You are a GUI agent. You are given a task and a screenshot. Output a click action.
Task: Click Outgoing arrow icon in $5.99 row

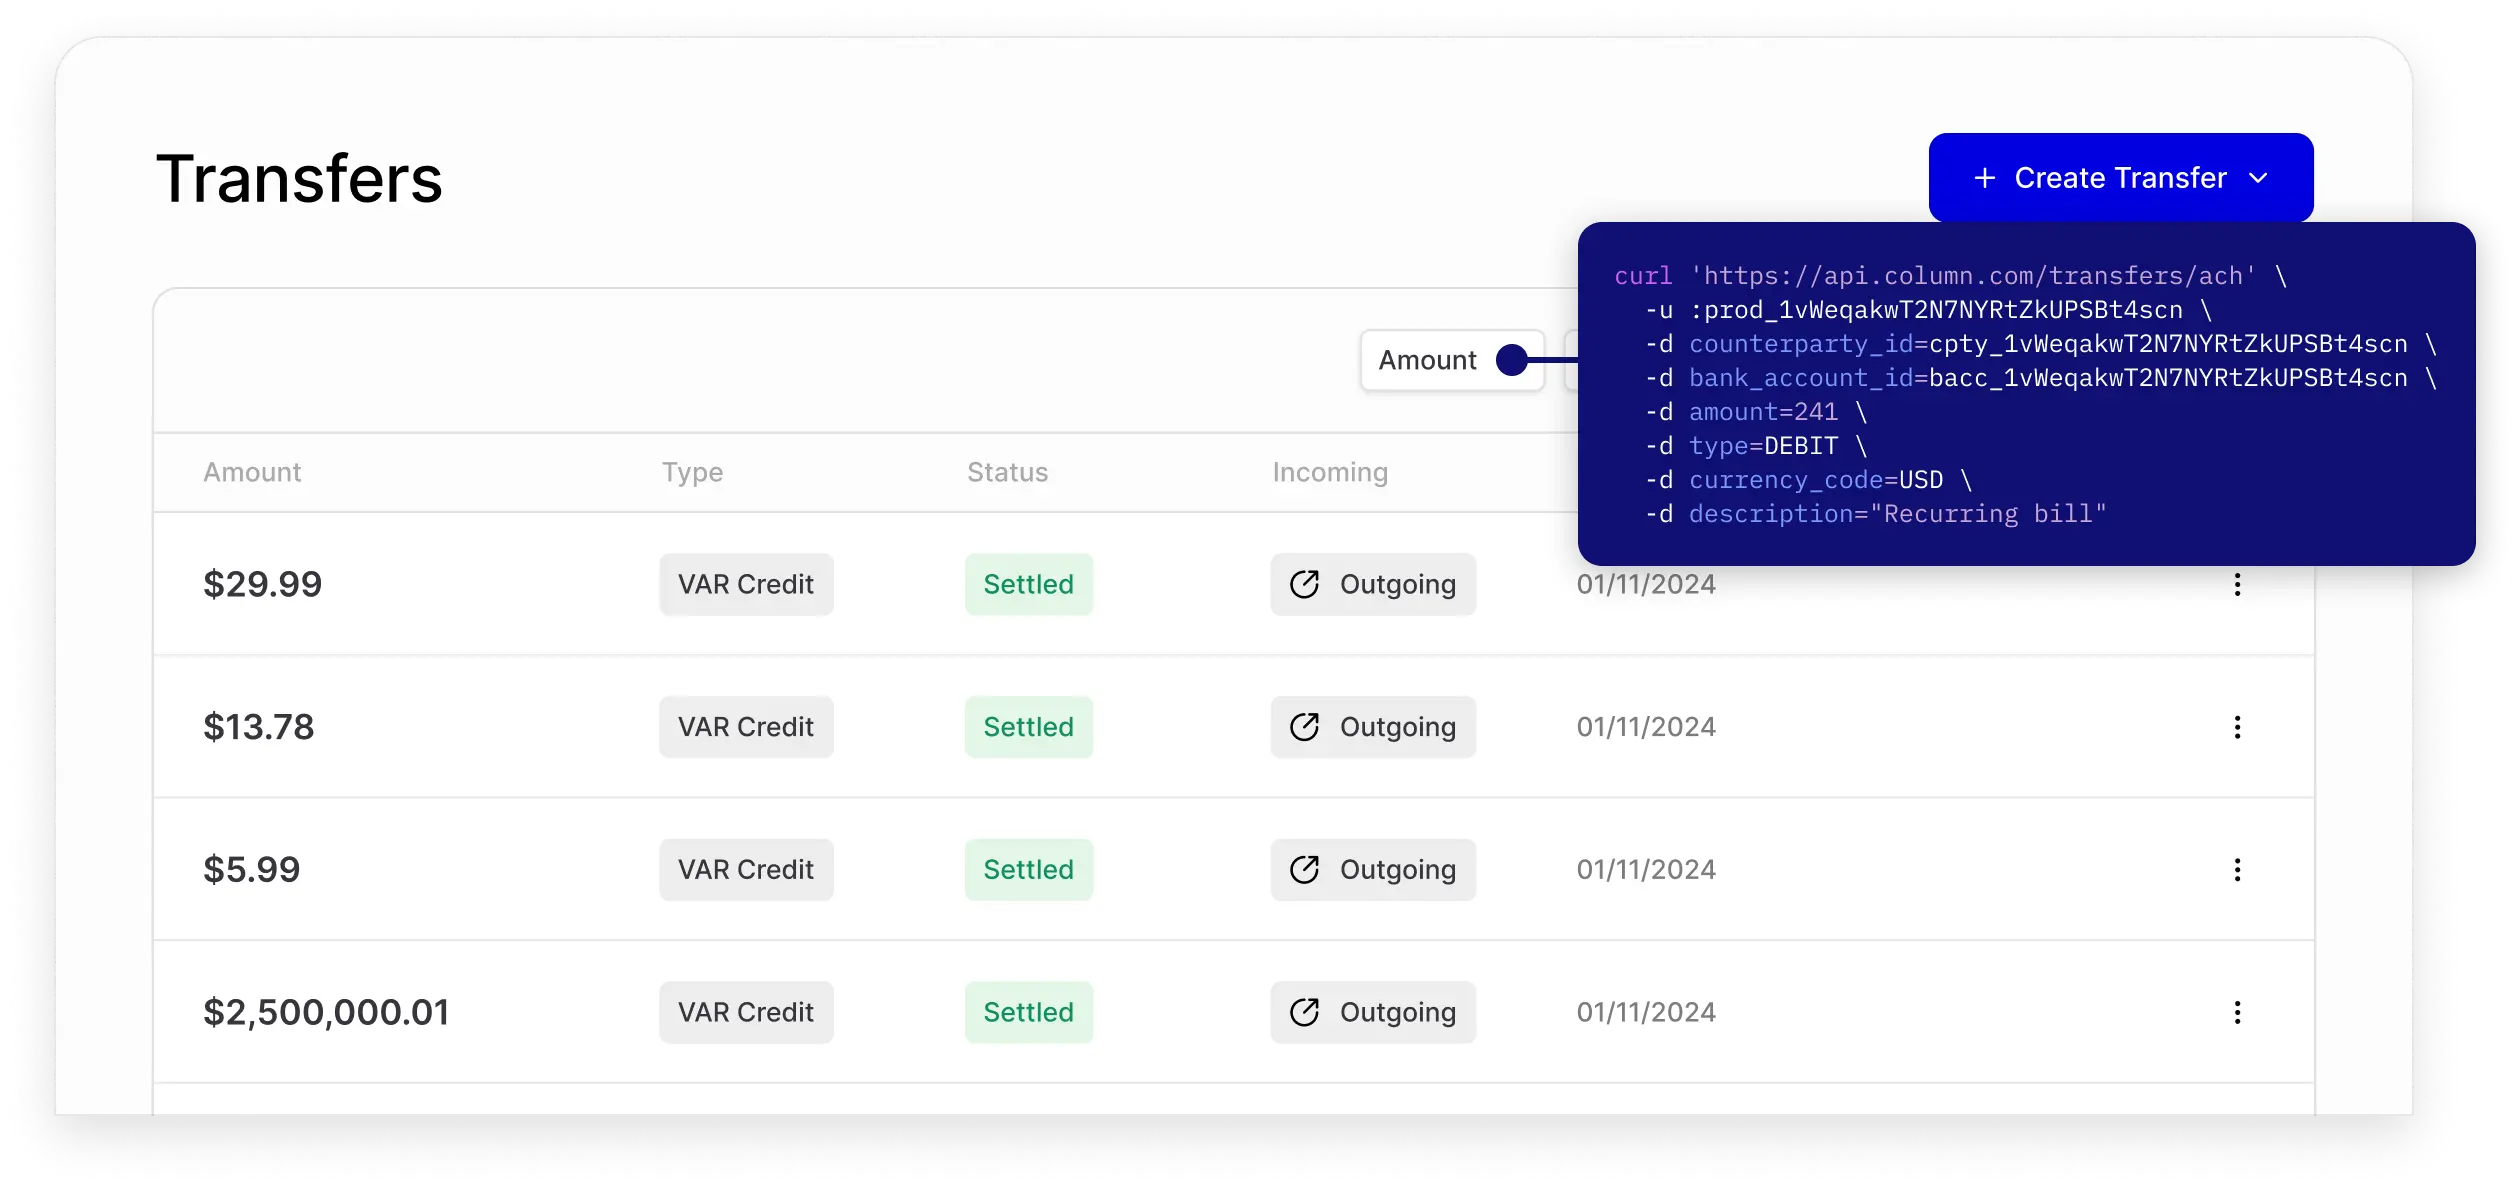pos(1304,870)
